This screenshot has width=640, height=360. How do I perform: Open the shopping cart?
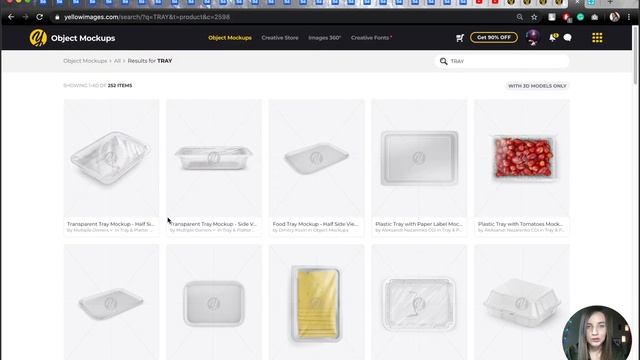click(460, 38)
